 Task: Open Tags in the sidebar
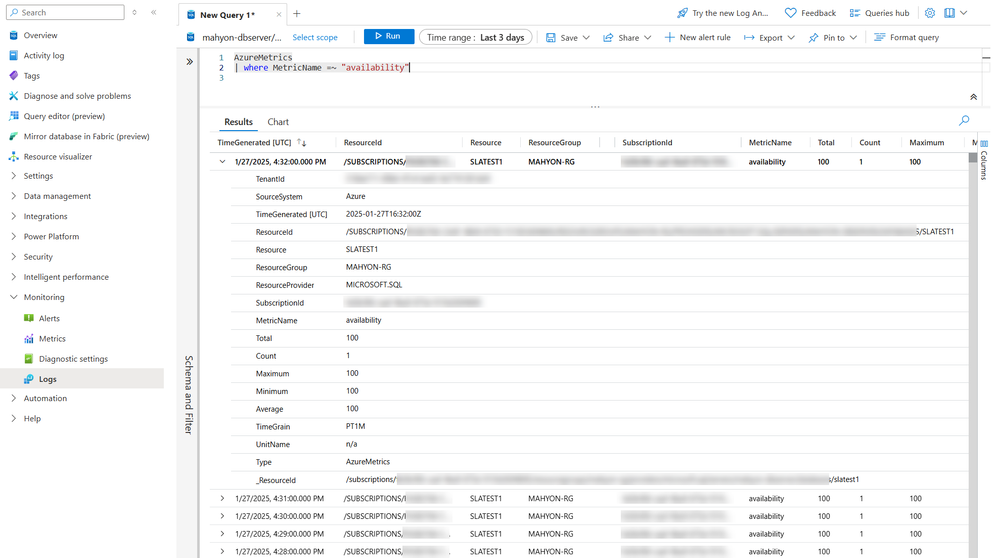pyautogui.click(x=31, y=76)
